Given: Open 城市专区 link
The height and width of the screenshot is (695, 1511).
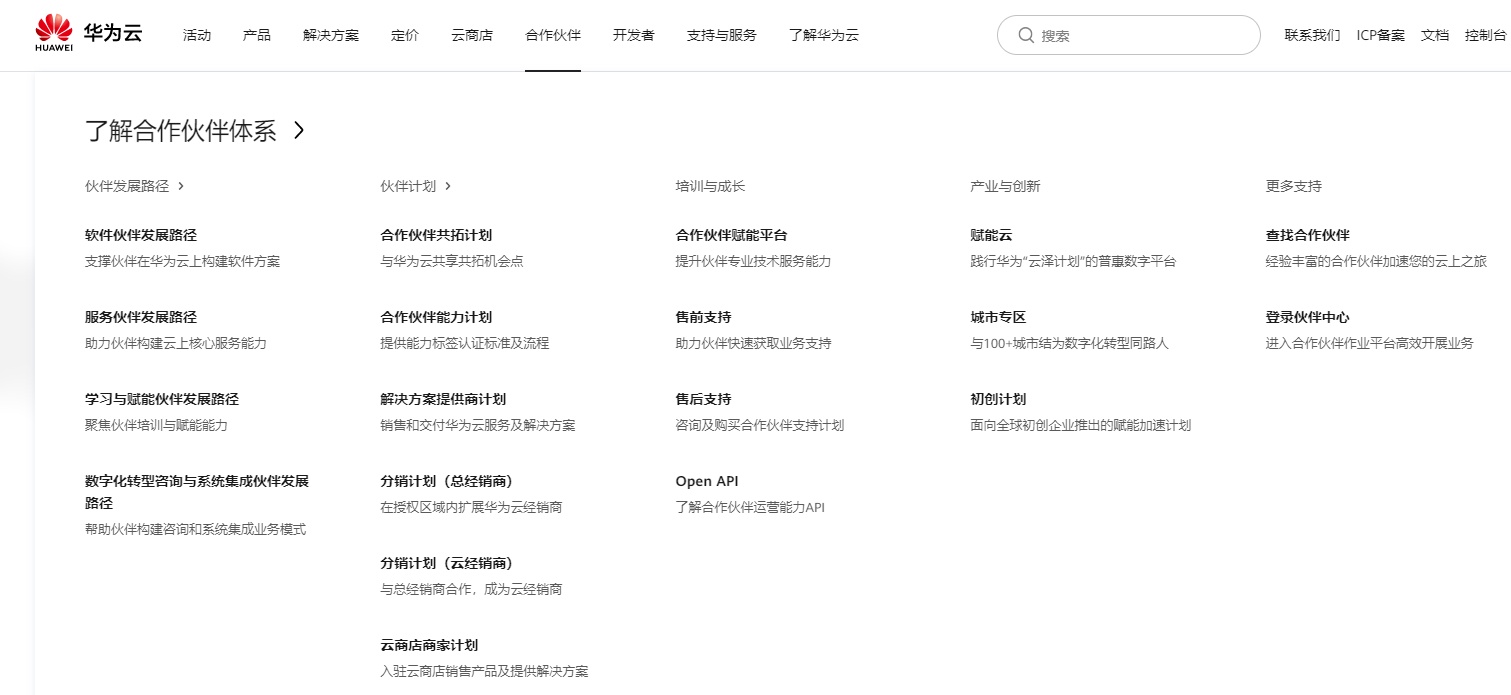Looking at the screenshot, I should (998, 317).
